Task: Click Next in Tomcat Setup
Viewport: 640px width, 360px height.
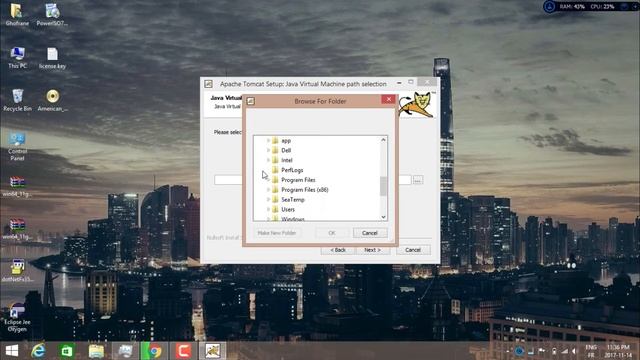Action: coord(372,250)
